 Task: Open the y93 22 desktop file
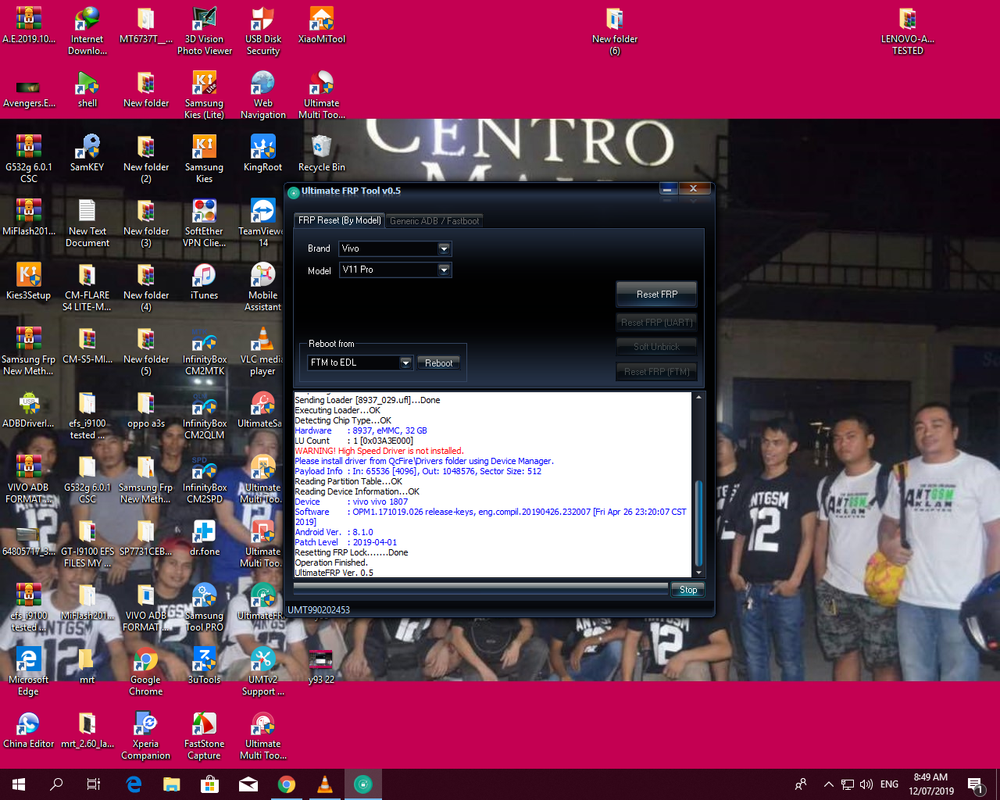tap(321, 666)
